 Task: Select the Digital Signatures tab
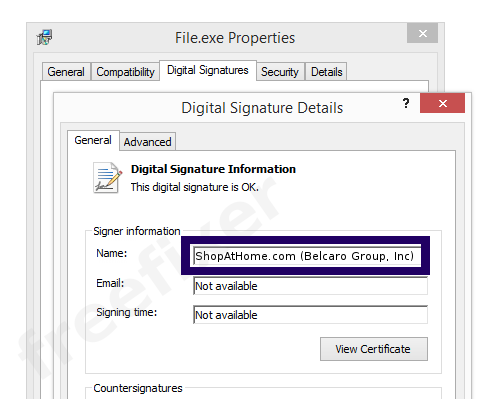208,70
